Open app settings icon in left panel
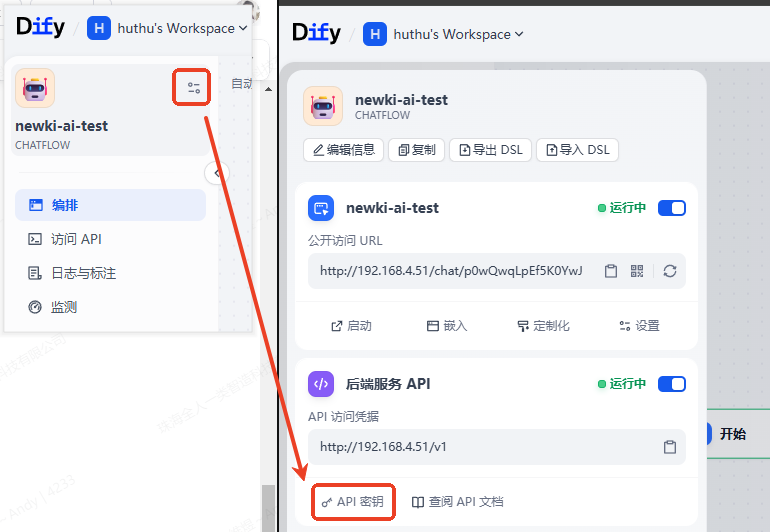770x532 pixels. point(193,87)
